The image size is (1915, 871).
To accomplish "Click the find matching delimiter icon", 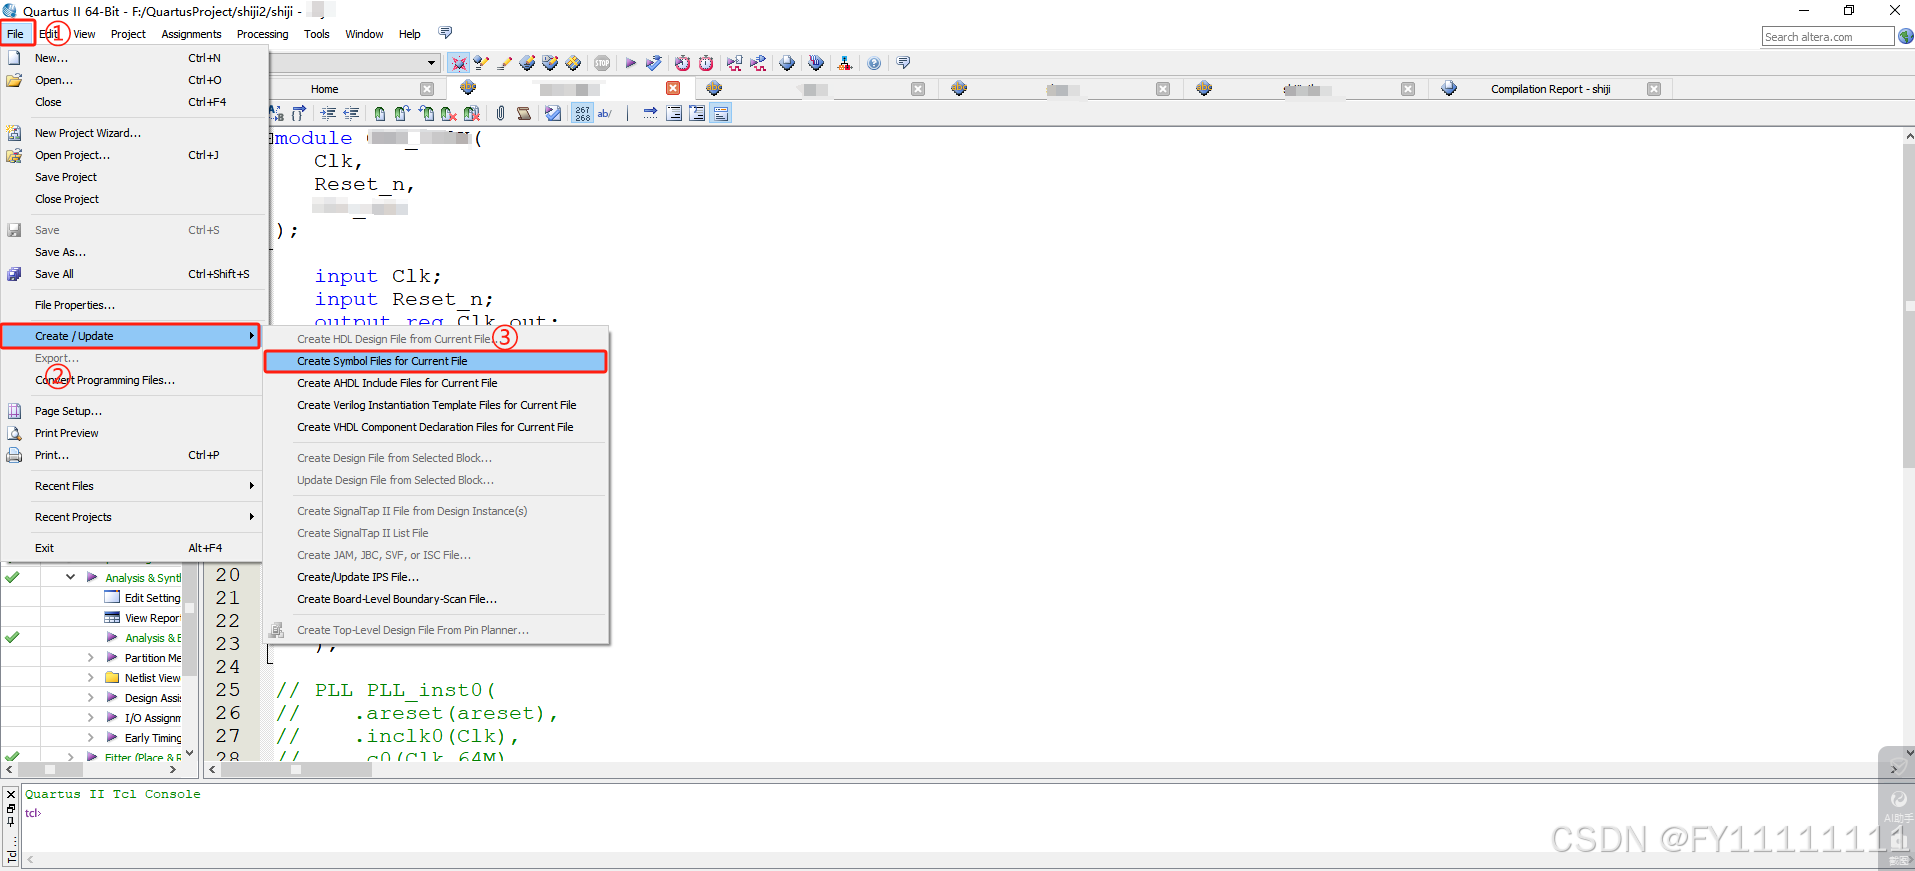I will [x=298, y=114].
